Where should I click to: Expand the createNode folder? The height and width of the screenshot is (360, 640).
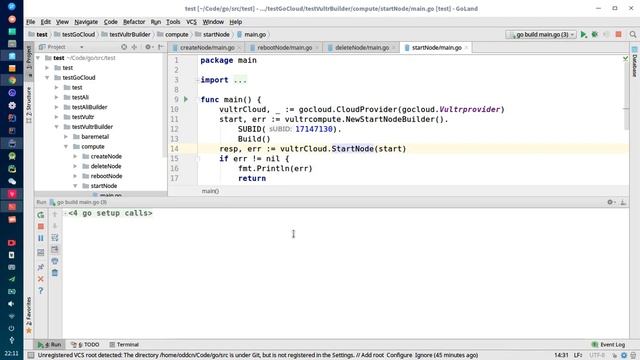click(x=76, y=156)
